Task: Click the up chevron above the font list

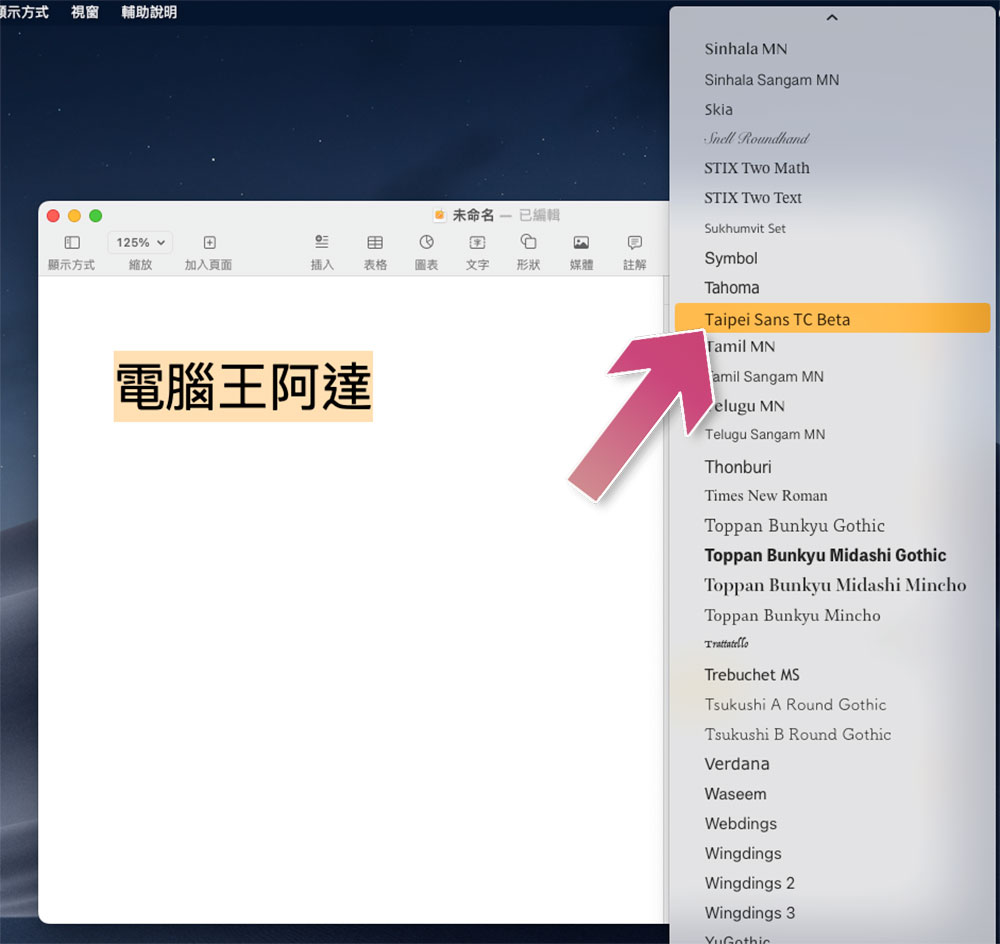Action: (x=832, y=17)
